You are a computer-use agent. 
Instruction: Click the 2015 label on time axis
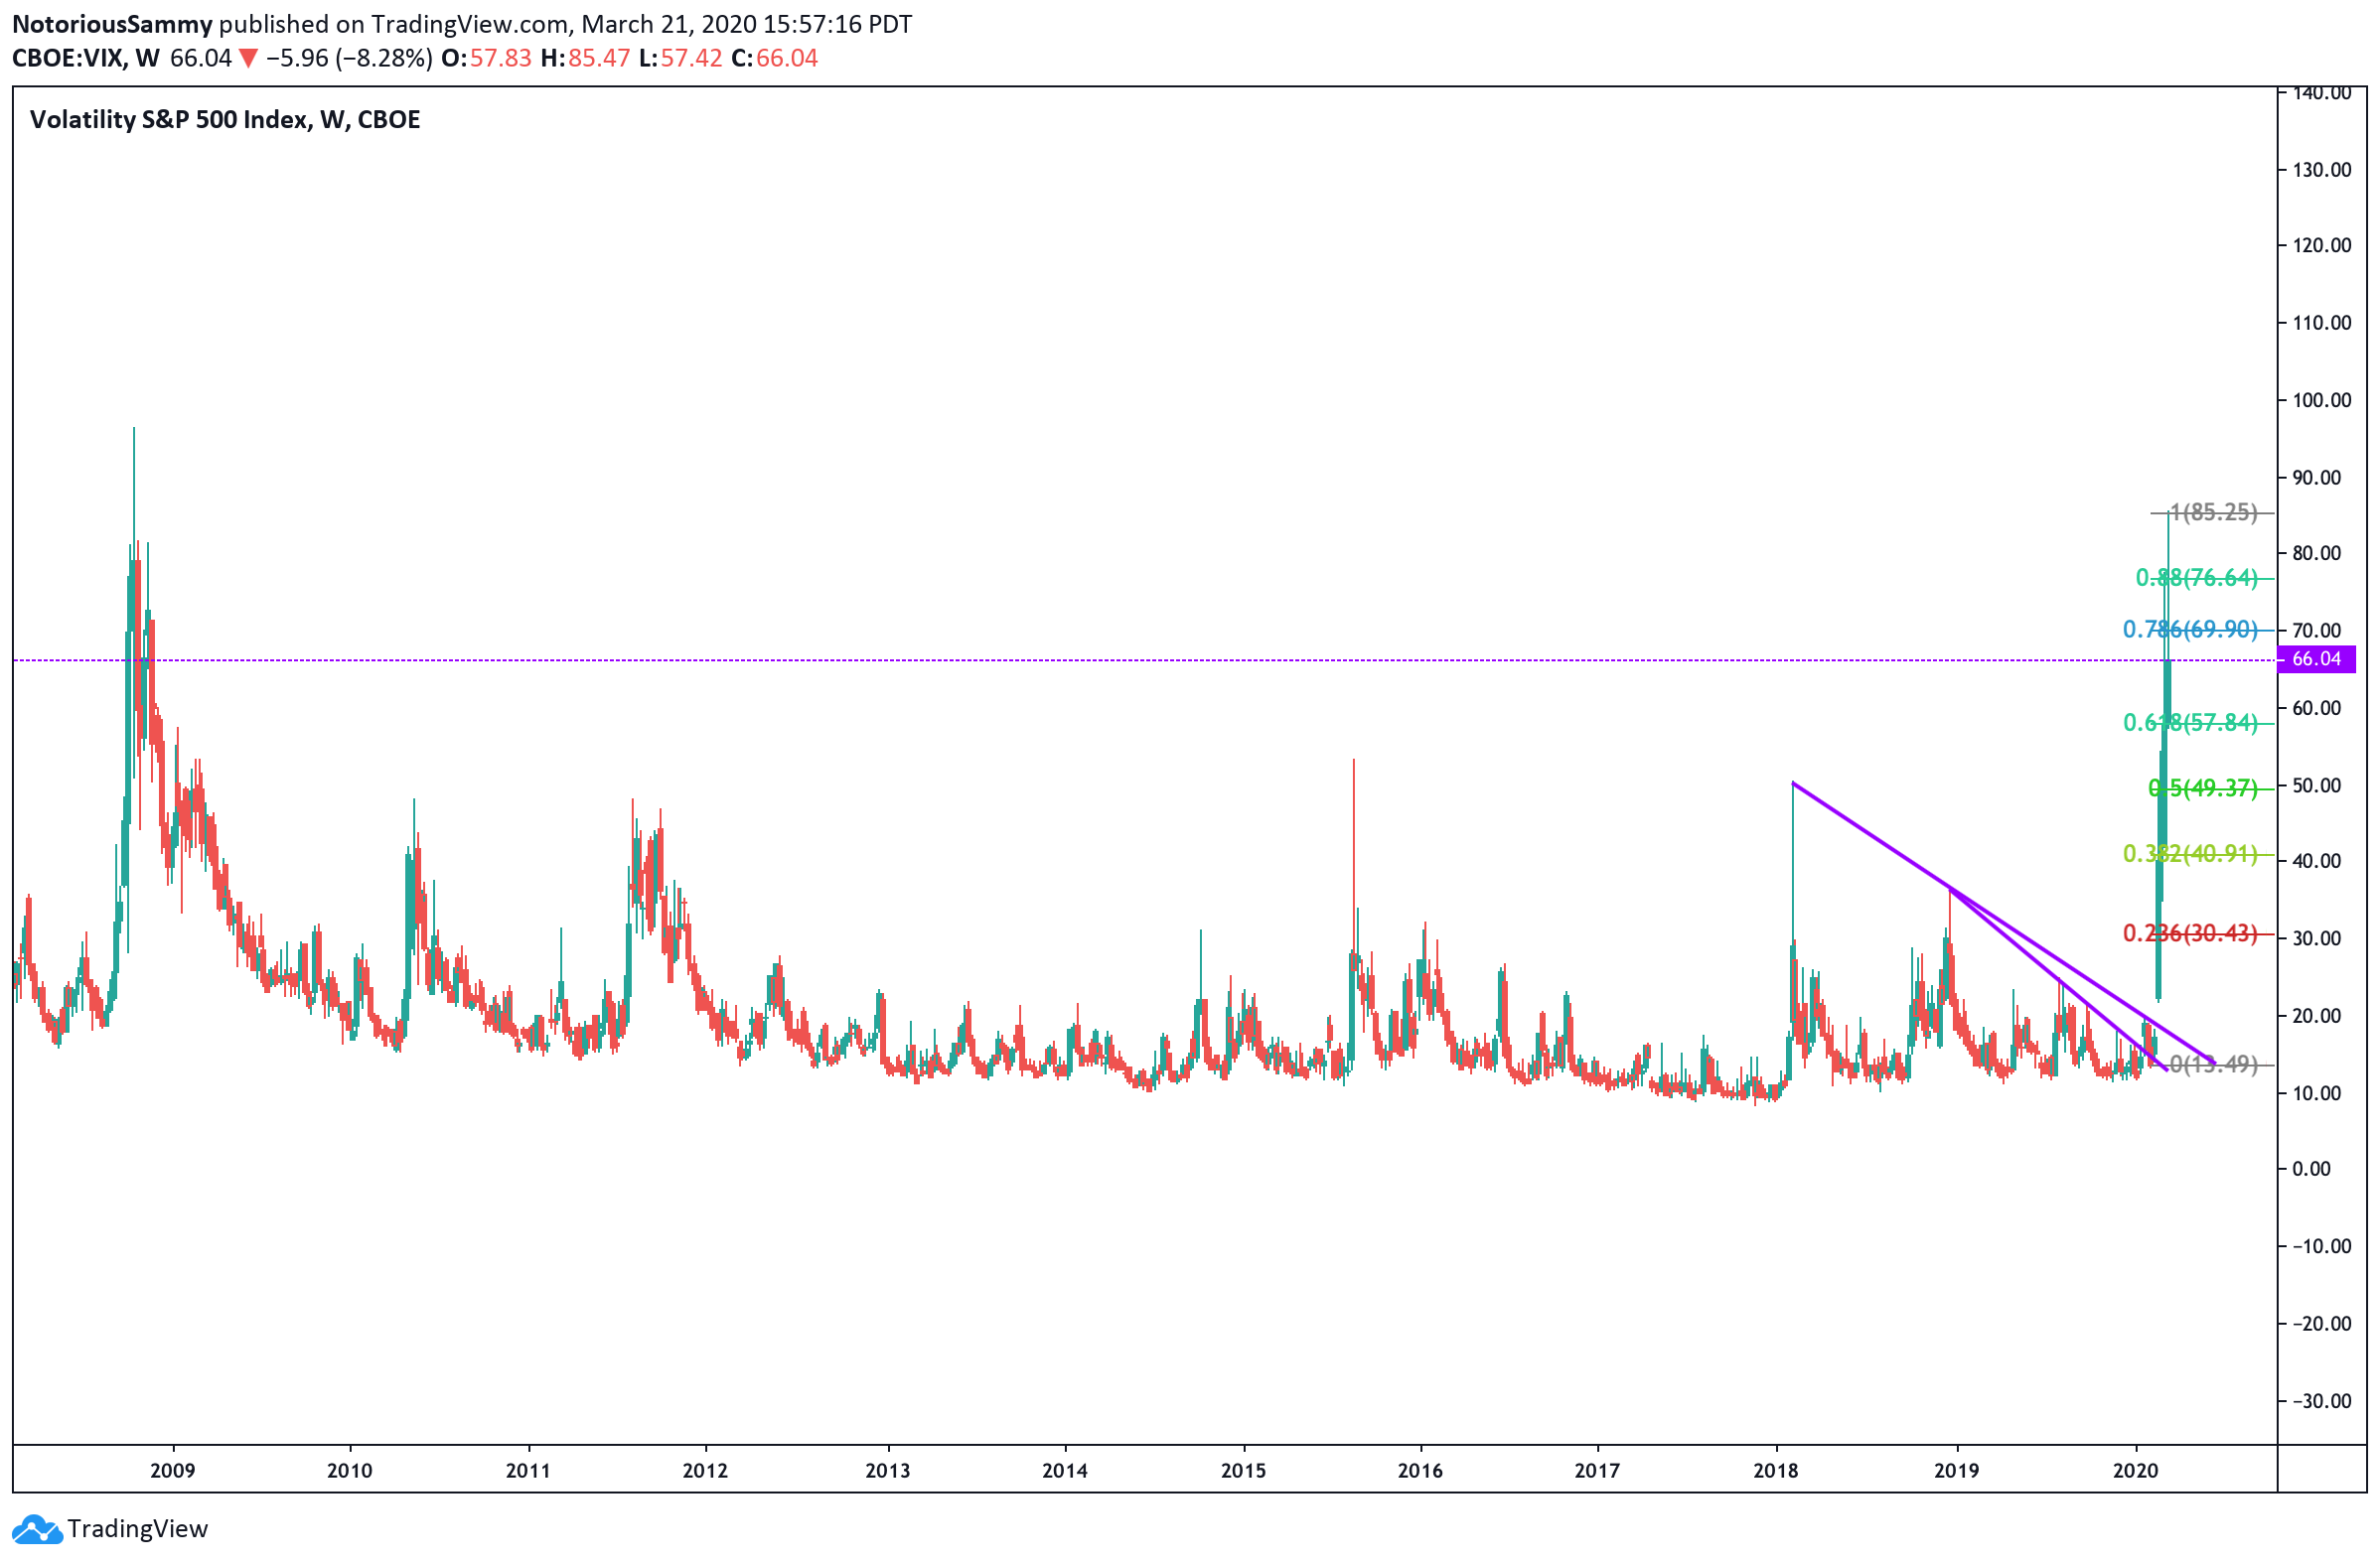(1243, 1471)
